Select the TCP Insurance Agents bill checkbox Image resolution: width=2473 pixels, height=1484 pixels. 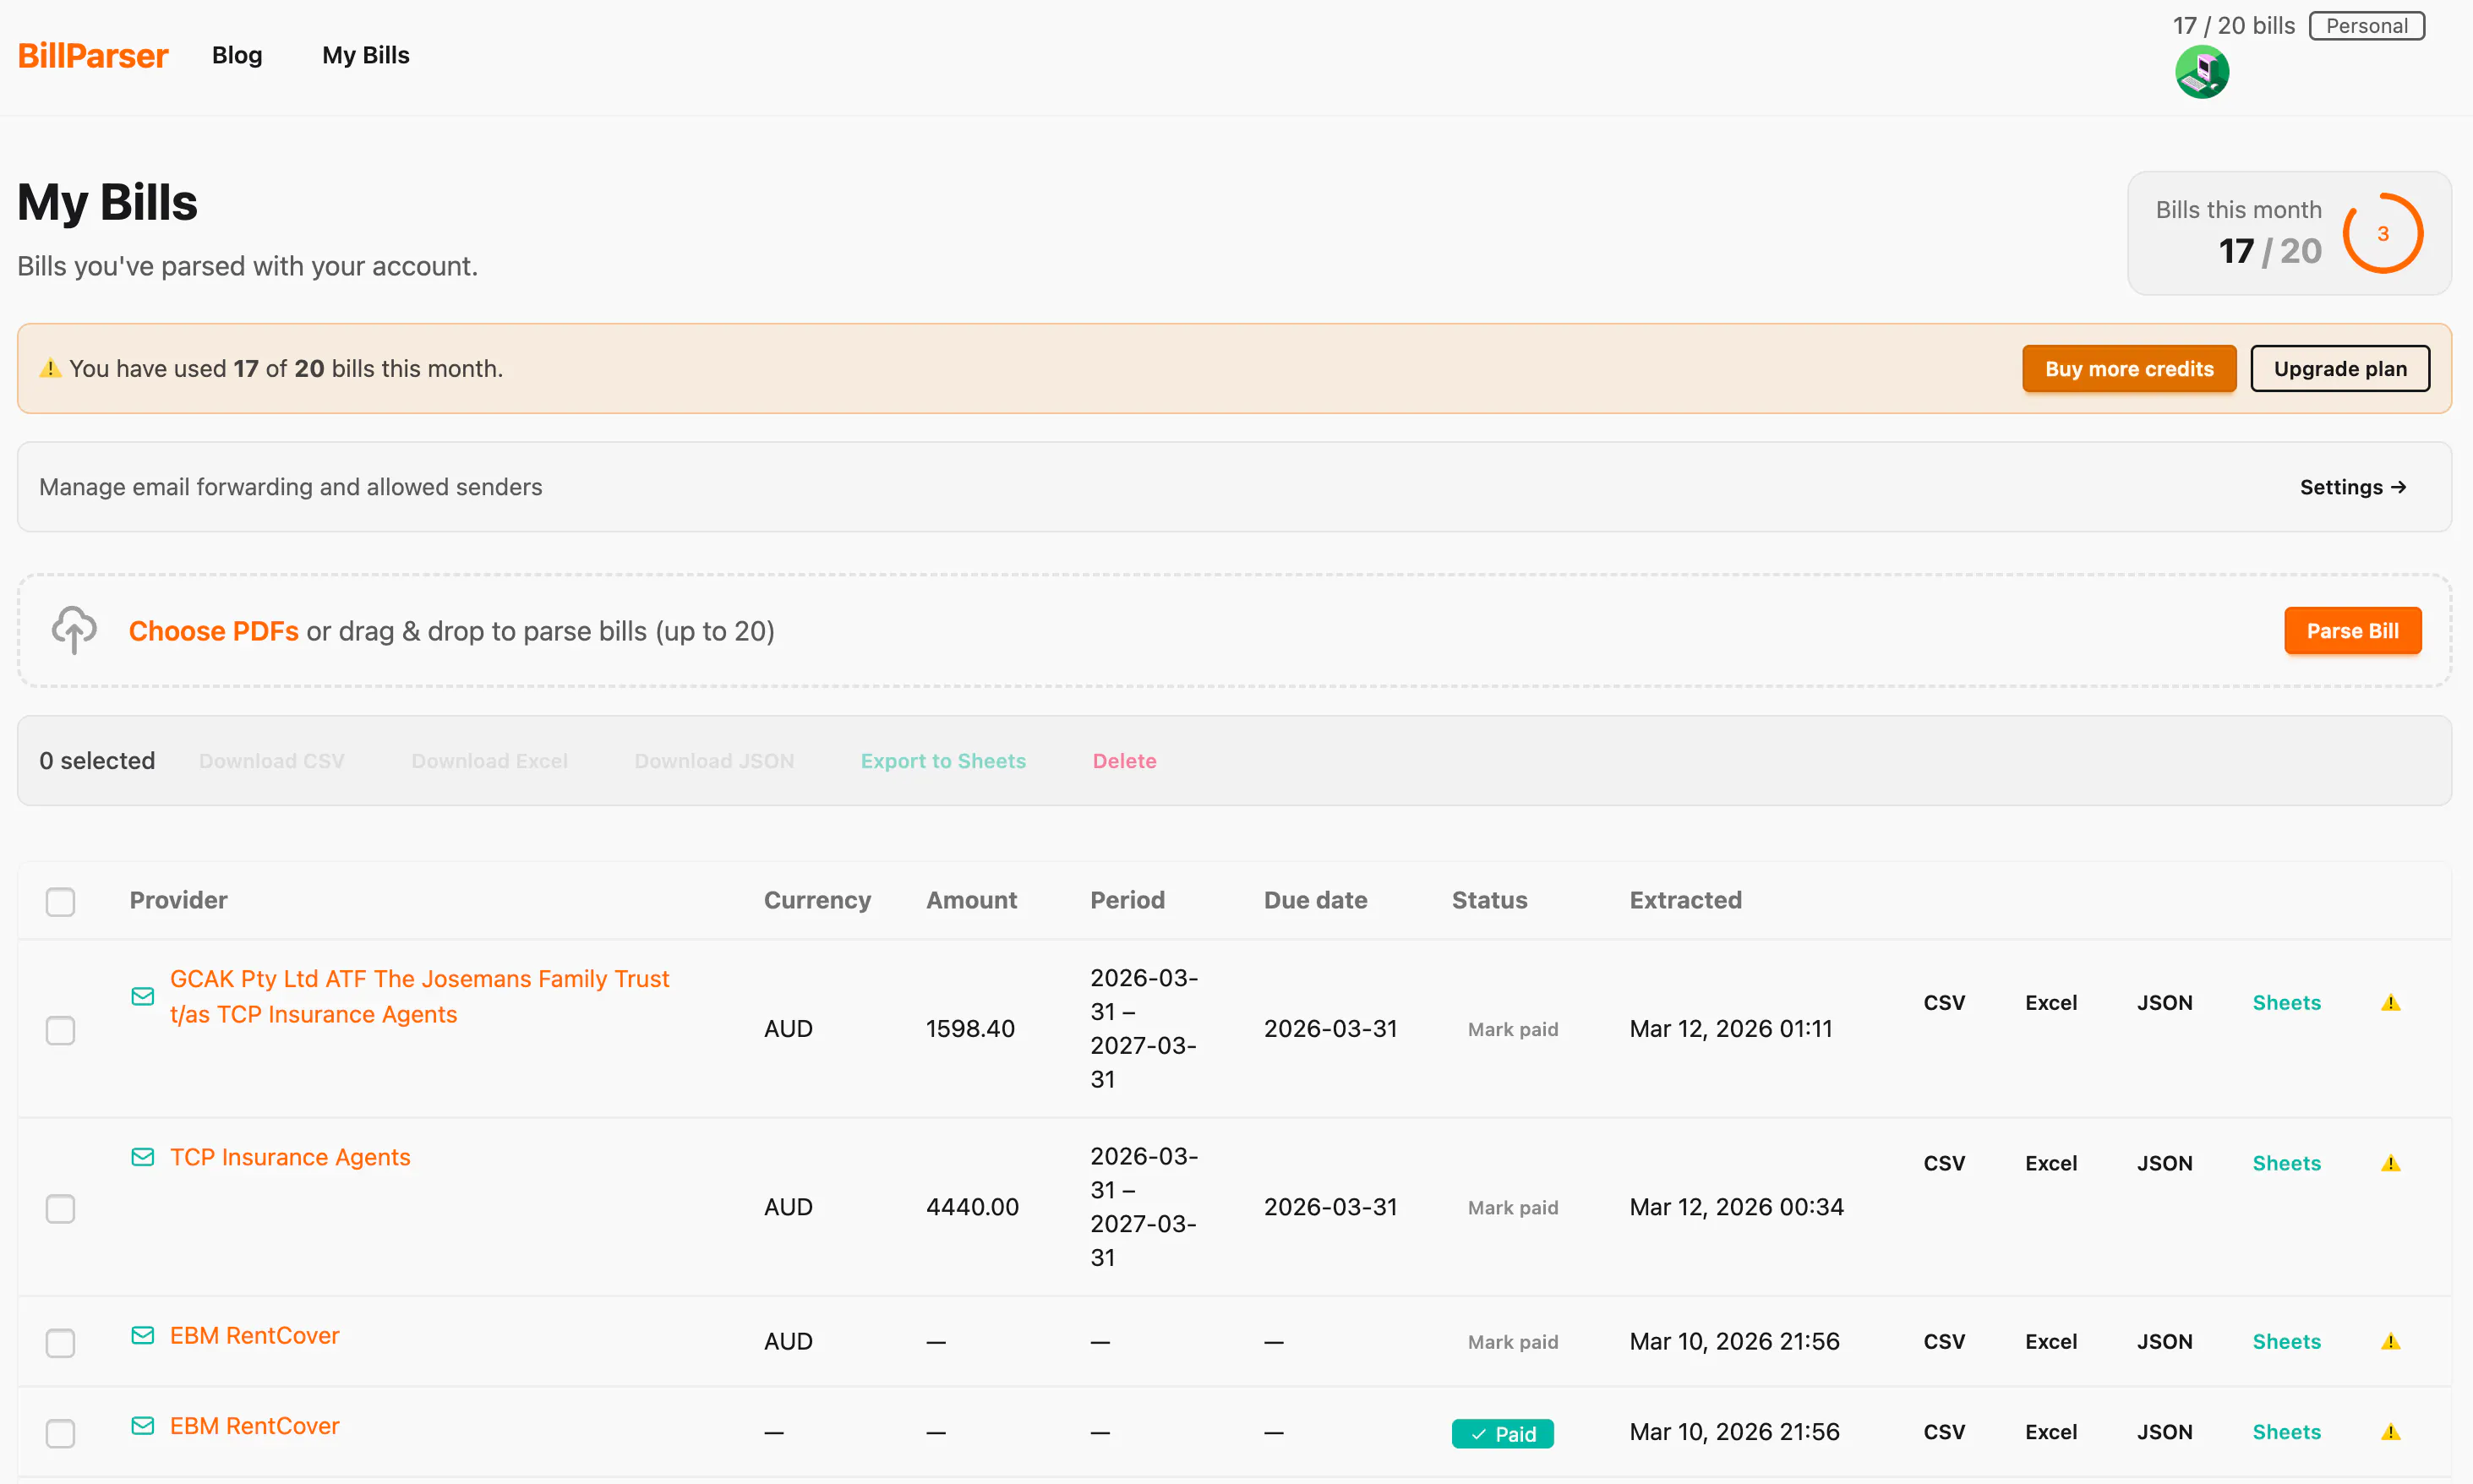60,1208
